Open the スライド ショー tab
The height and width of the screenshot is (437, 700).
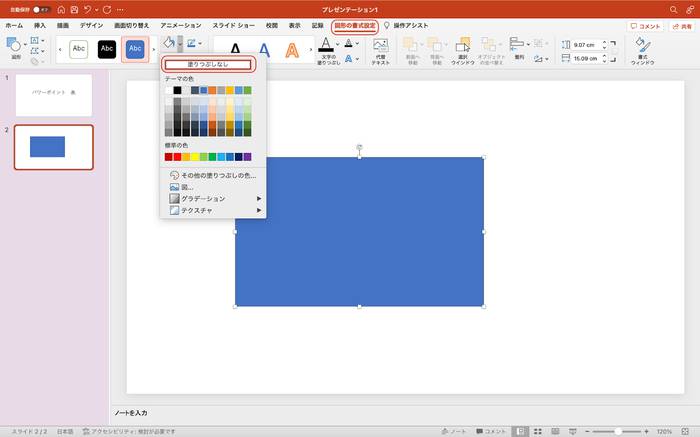point(233,26)
